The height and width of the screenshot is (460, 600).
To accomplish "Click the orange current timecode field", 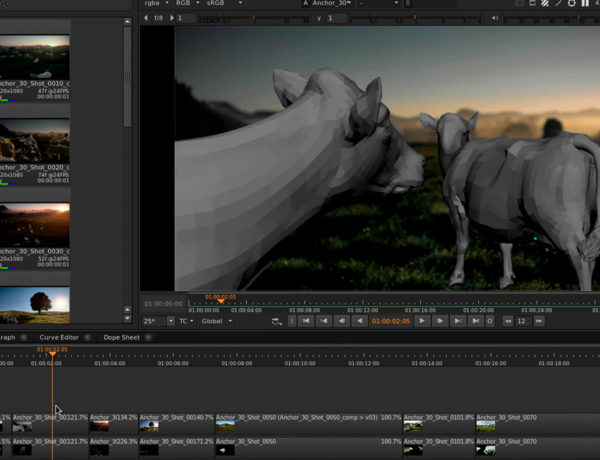I will coord(389,321).
